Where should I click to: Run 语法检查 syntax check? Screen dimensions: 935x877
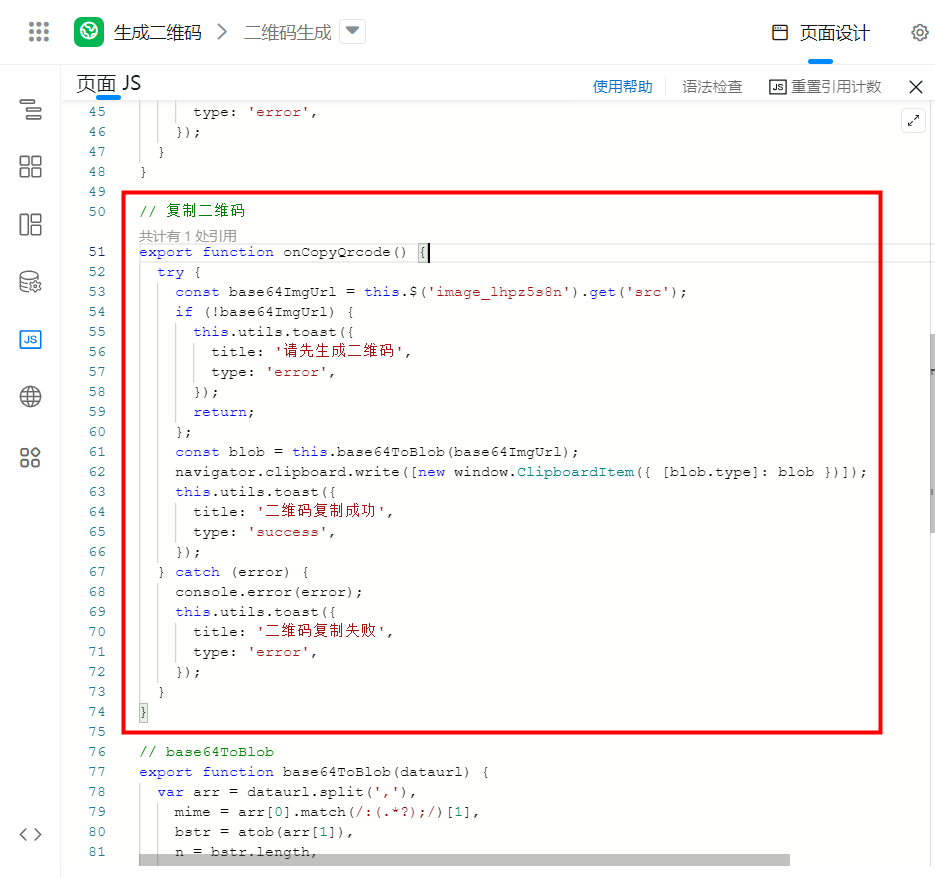click(x=712, y=87)
